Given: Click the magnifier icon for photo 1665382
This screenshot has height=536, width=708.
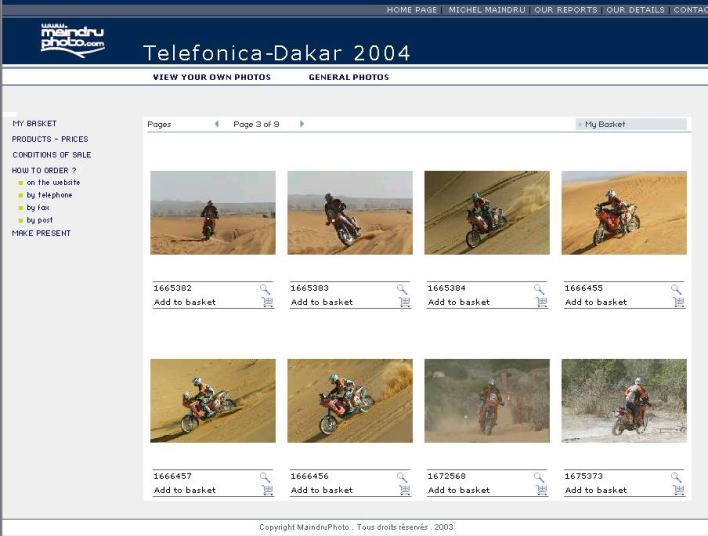Looking at the screenshot, I should tap(265, 289).
